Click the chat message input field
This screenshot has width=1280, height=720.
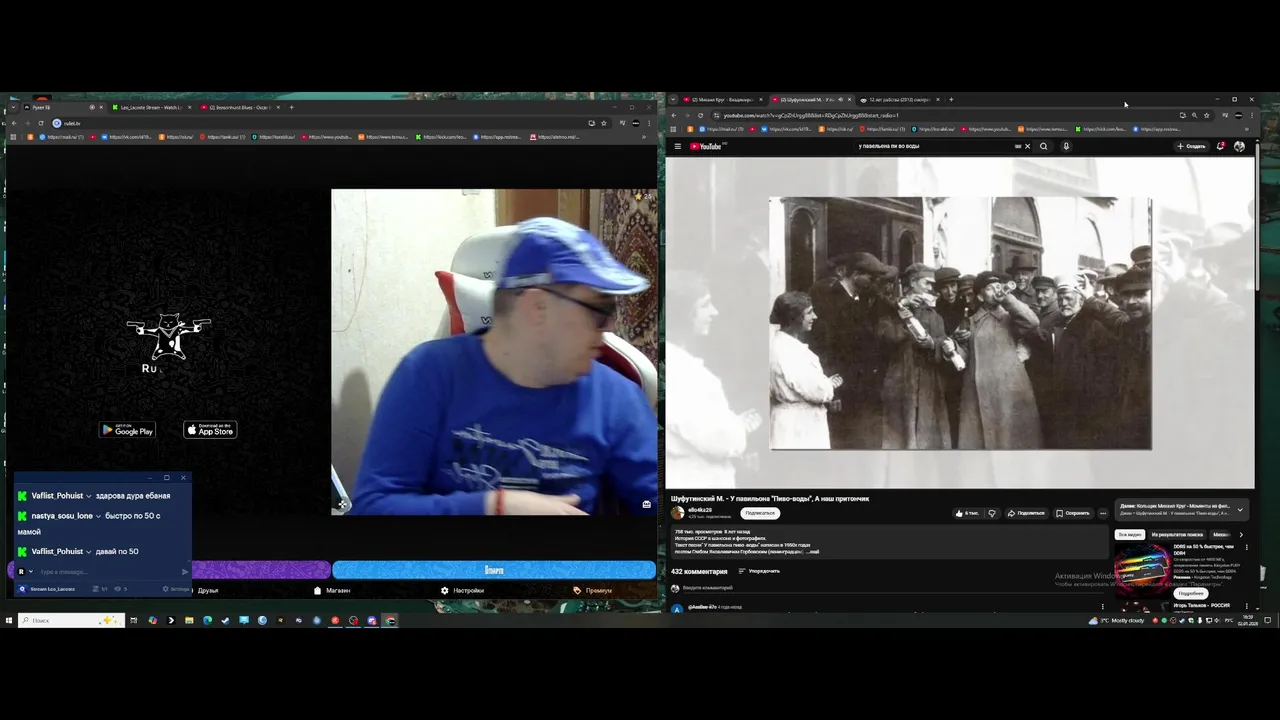point(108,571)
